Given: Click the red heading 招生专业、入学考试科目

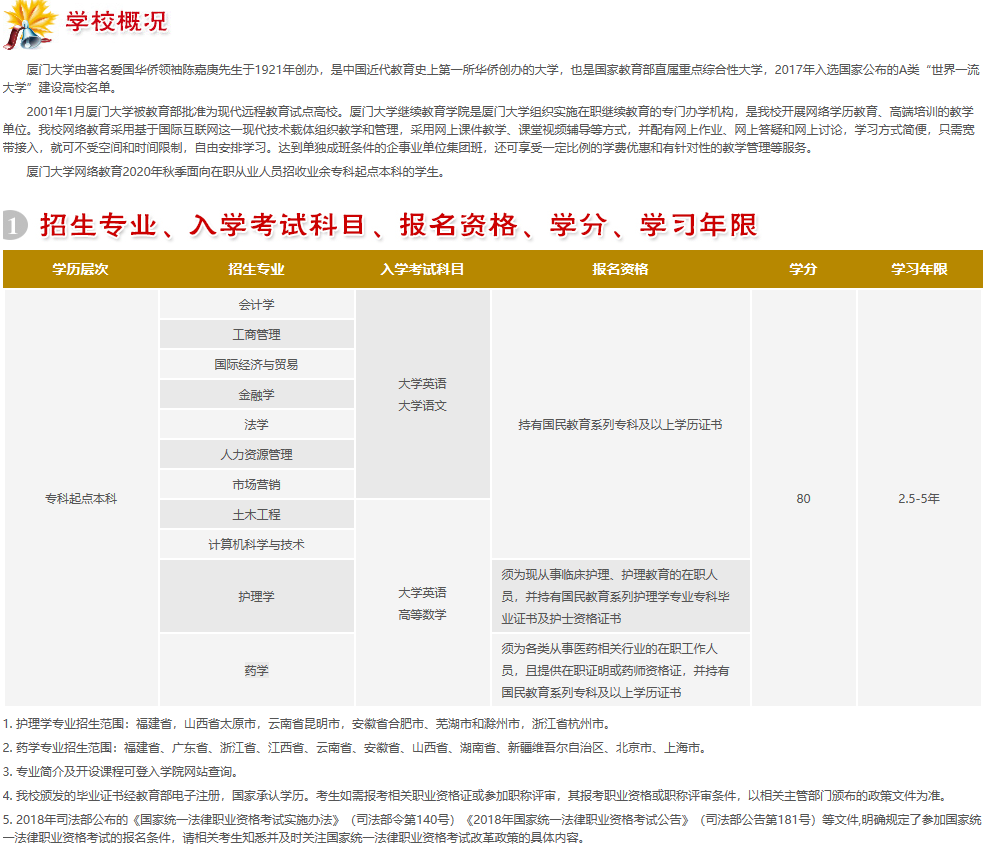Looking at the screenshot, I should pos(399,225).
